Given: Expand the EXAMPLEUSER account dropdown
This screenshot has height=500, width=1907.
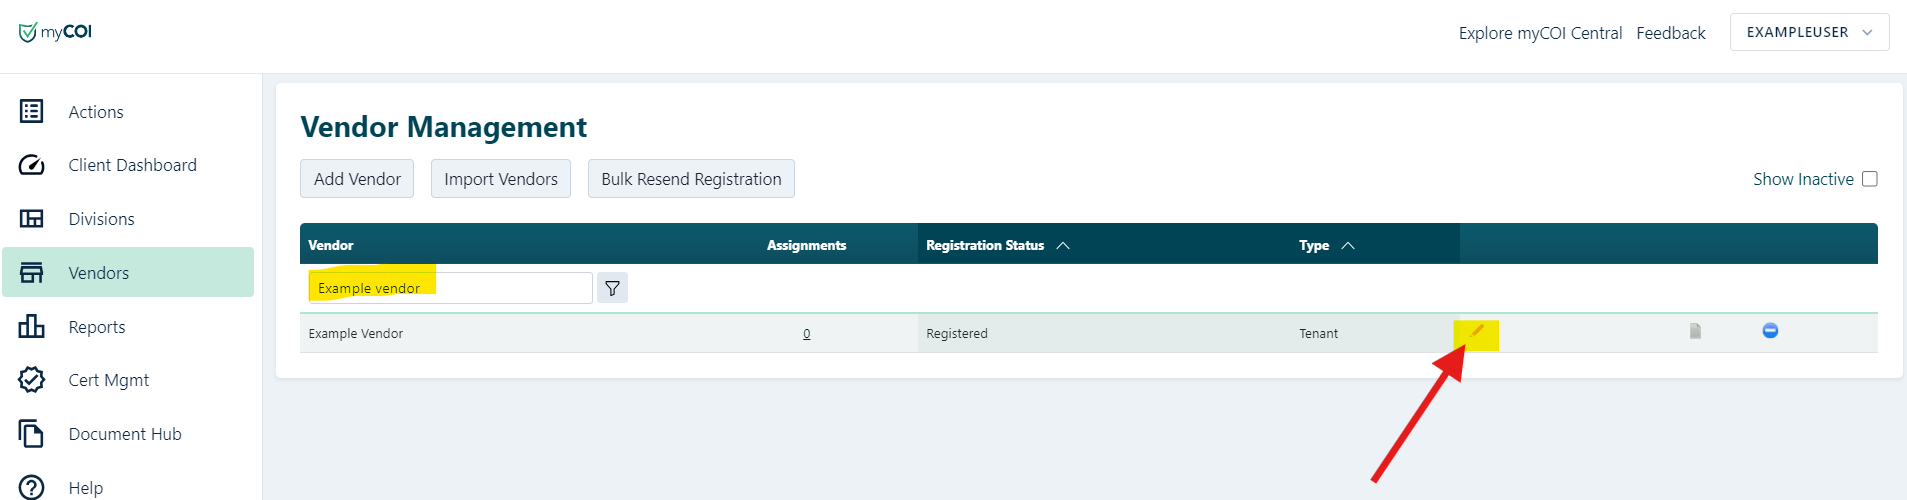Looking at the screenshot, I should point(1809,32).
